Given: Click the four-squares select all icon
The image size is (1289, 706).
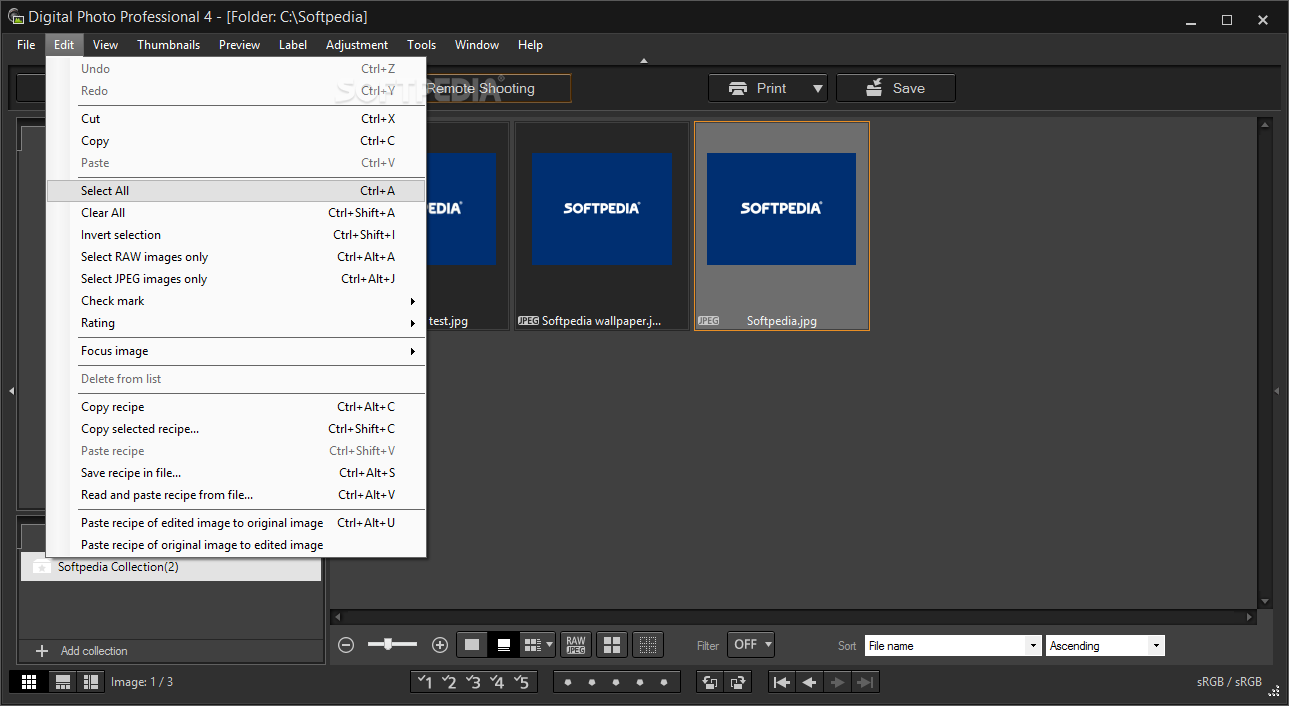Looking at the screenshot, I should (x=612, y=645).
